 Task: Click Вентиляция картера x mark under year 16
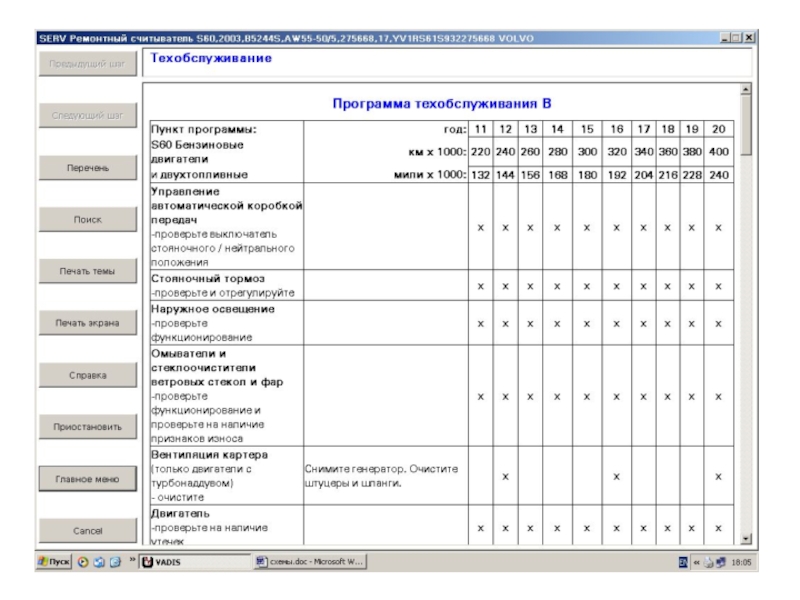(x=617, y=477)
